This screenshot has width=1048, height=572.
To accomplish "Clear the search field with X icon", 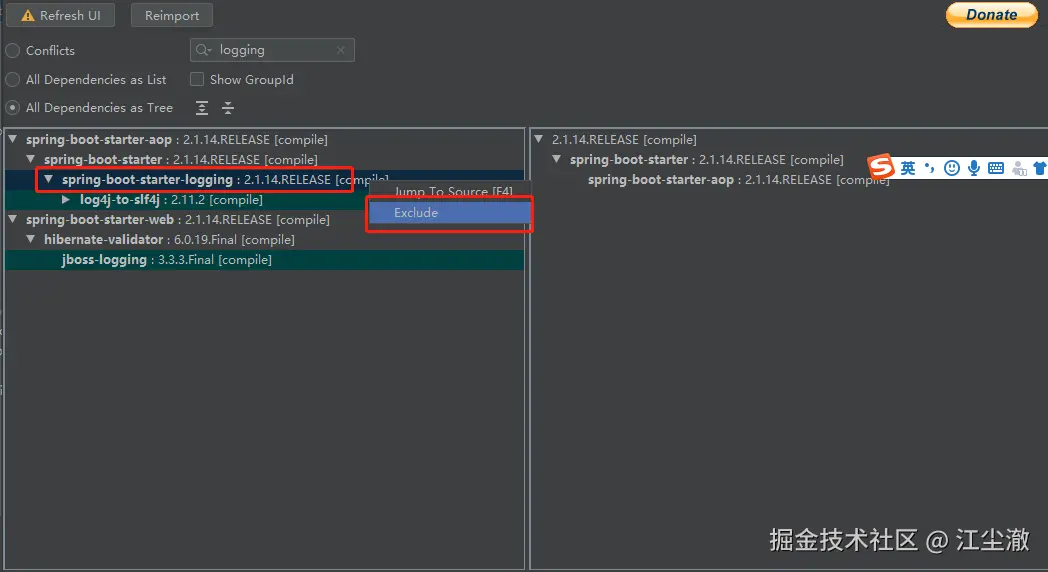I will (341, 50).
